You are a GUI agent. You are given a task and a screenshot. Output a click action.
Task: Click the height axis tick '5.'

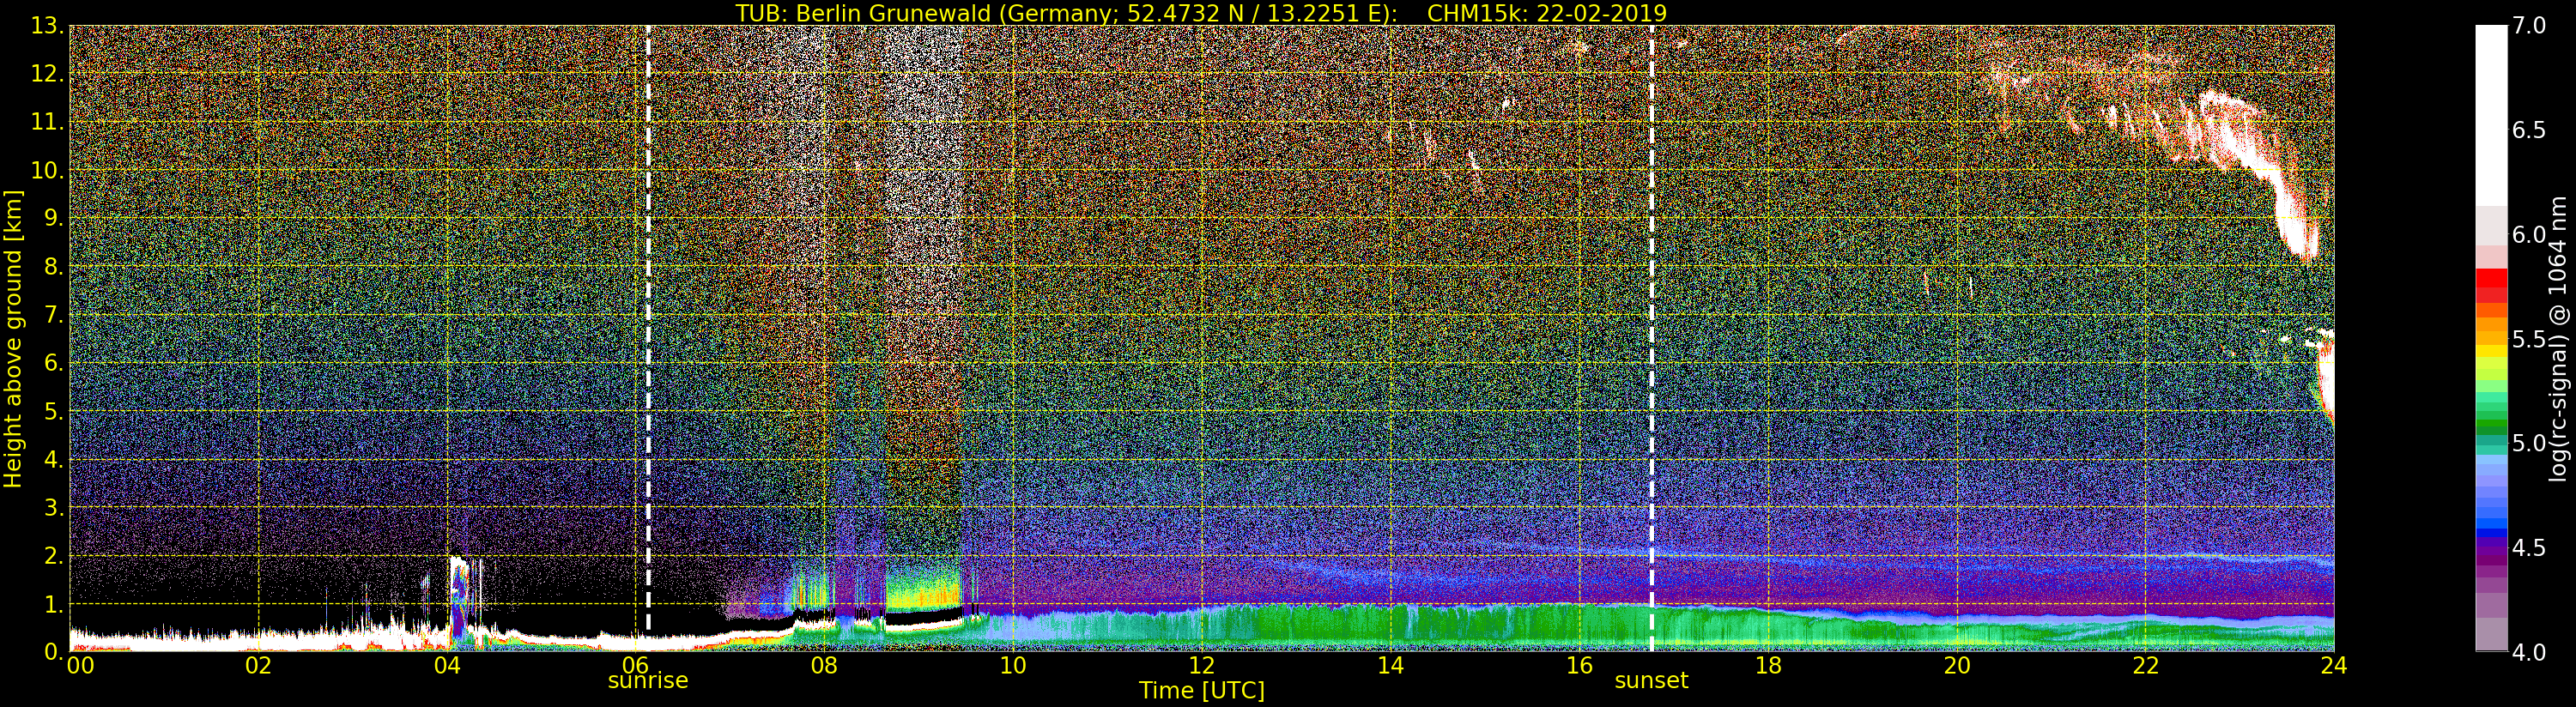pos(53,411)
